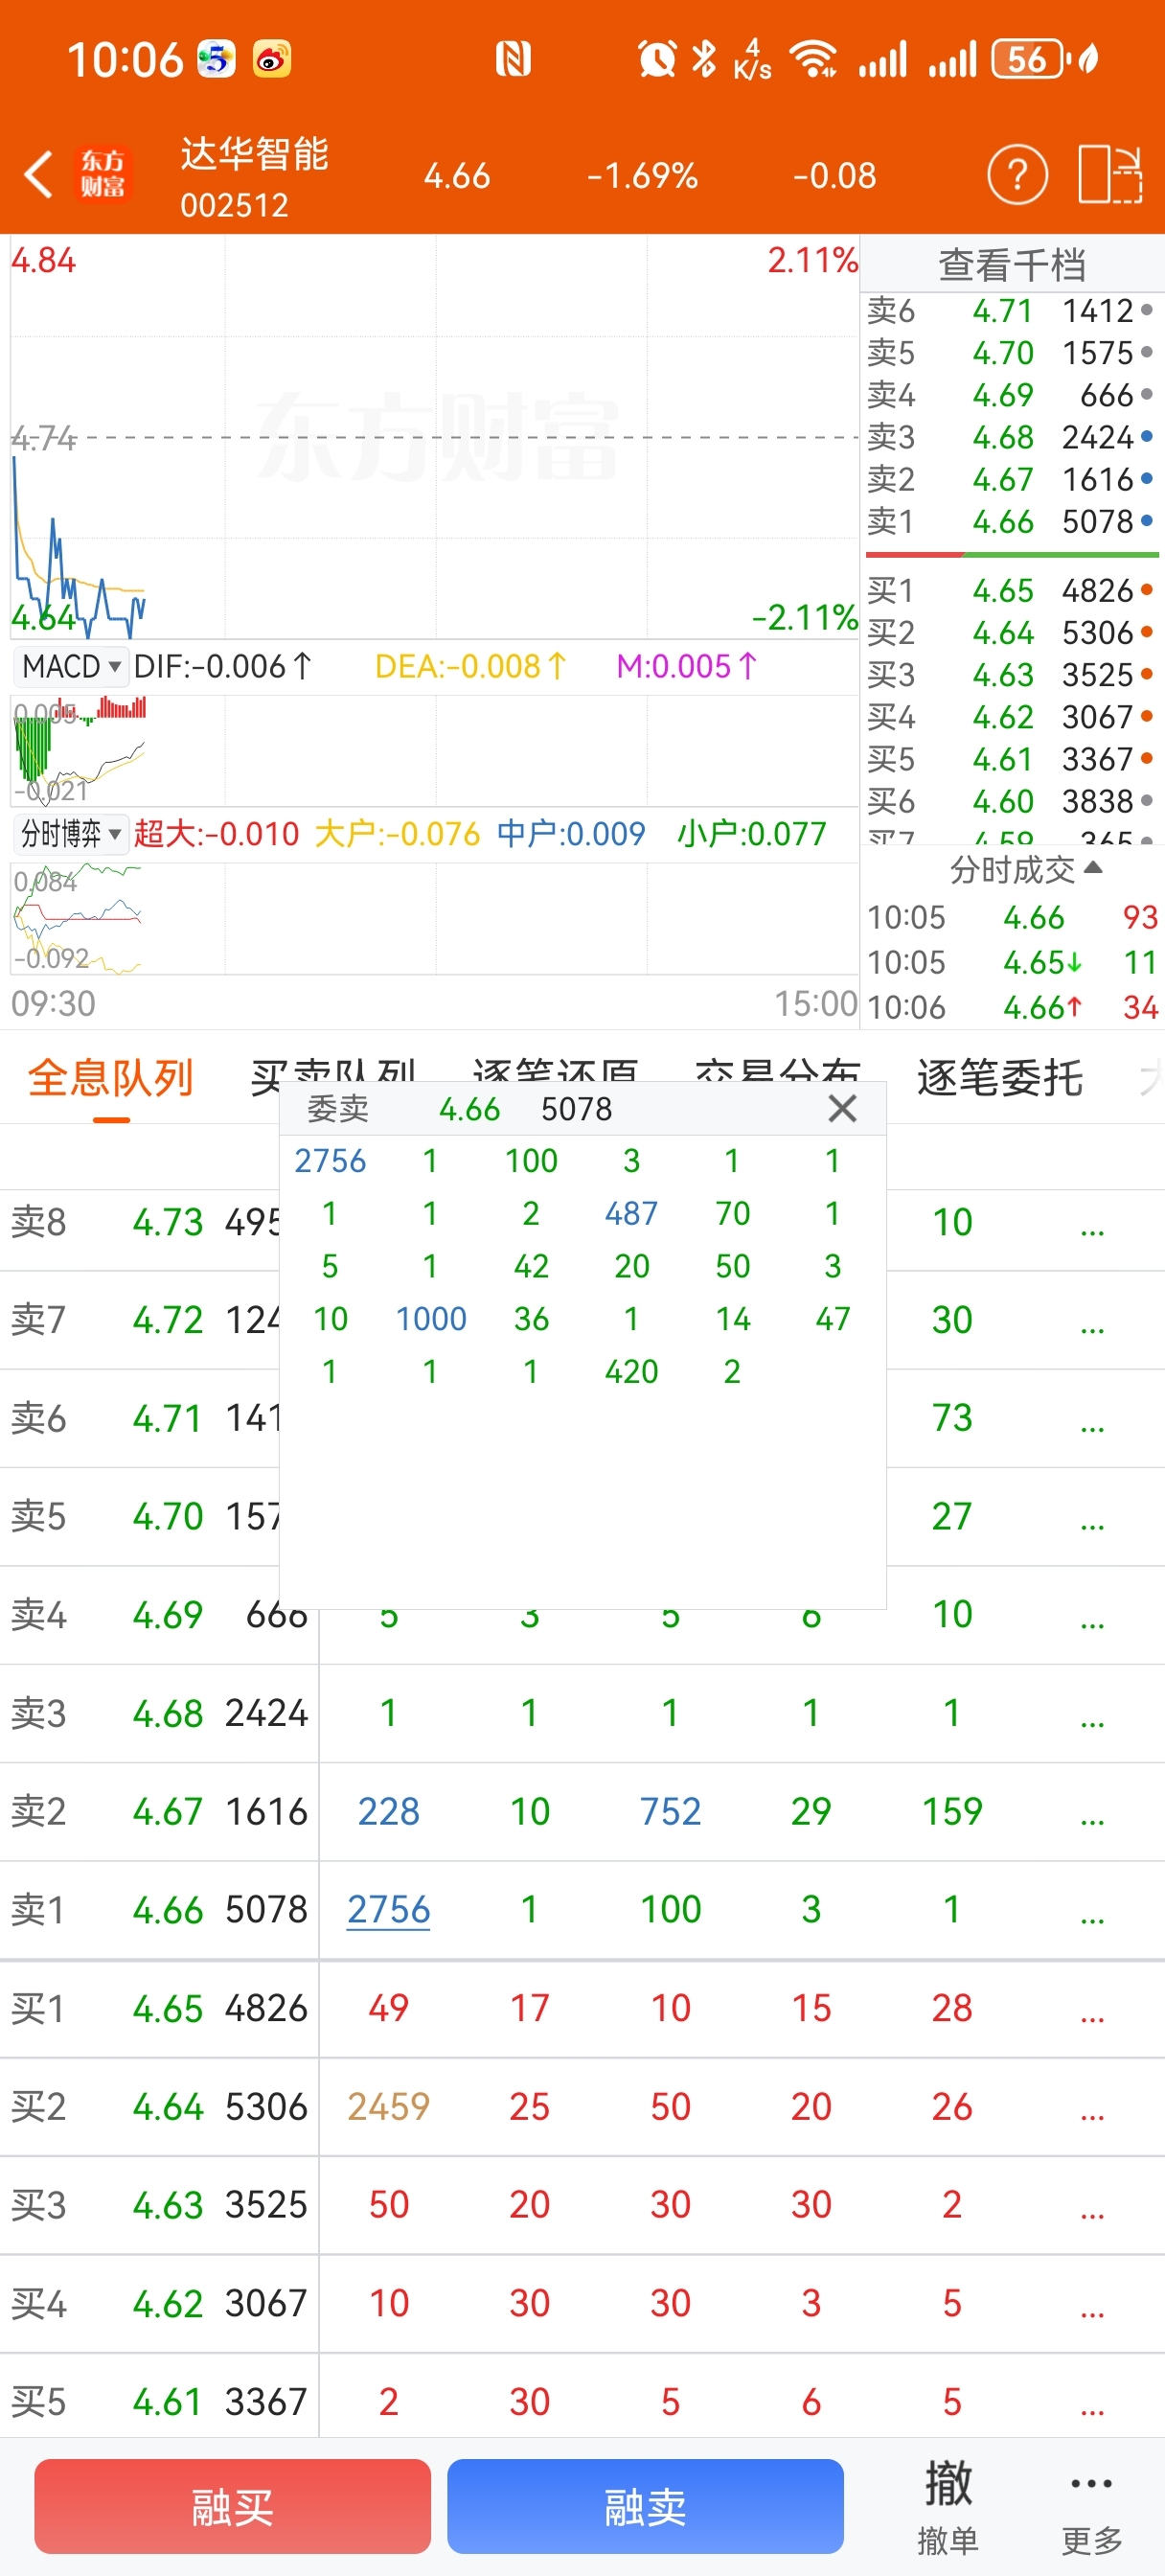
Task: Select the 2459 order in 买2 row
Action: [388, 2106]
